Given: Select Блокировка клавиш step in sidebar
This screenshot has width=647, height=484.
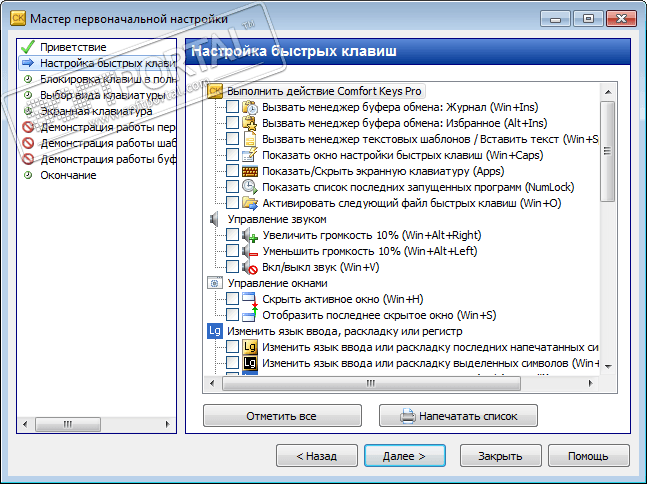Looking at the screenshot, I should click(x=108, y=79).
